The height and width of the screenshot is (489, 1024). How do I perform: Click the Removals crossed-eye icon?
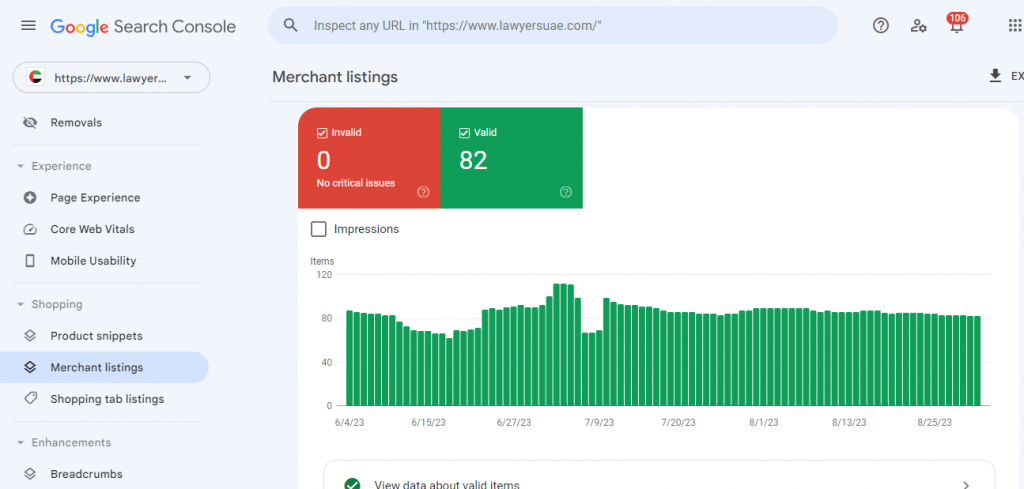point(30,123)
